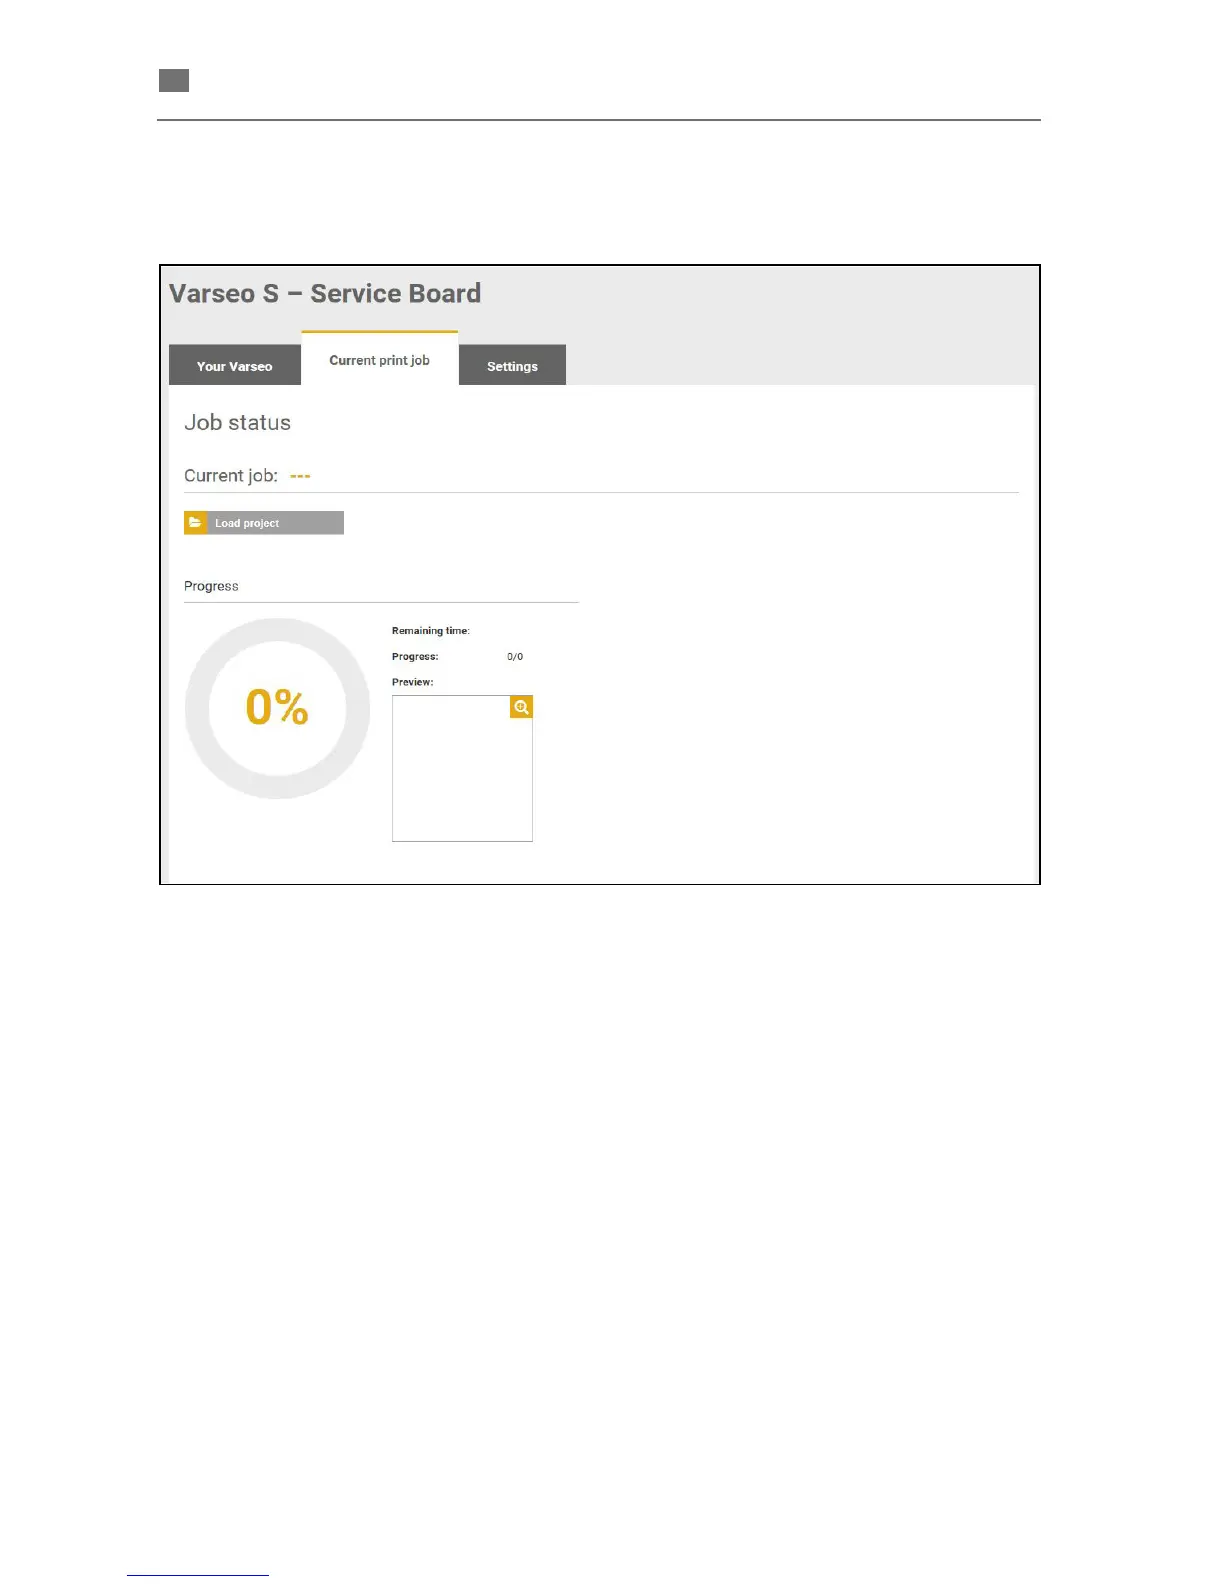1224x1584 pixels.
Task: Click the 0% circular progress indicator
Action: tap(277, 708)
